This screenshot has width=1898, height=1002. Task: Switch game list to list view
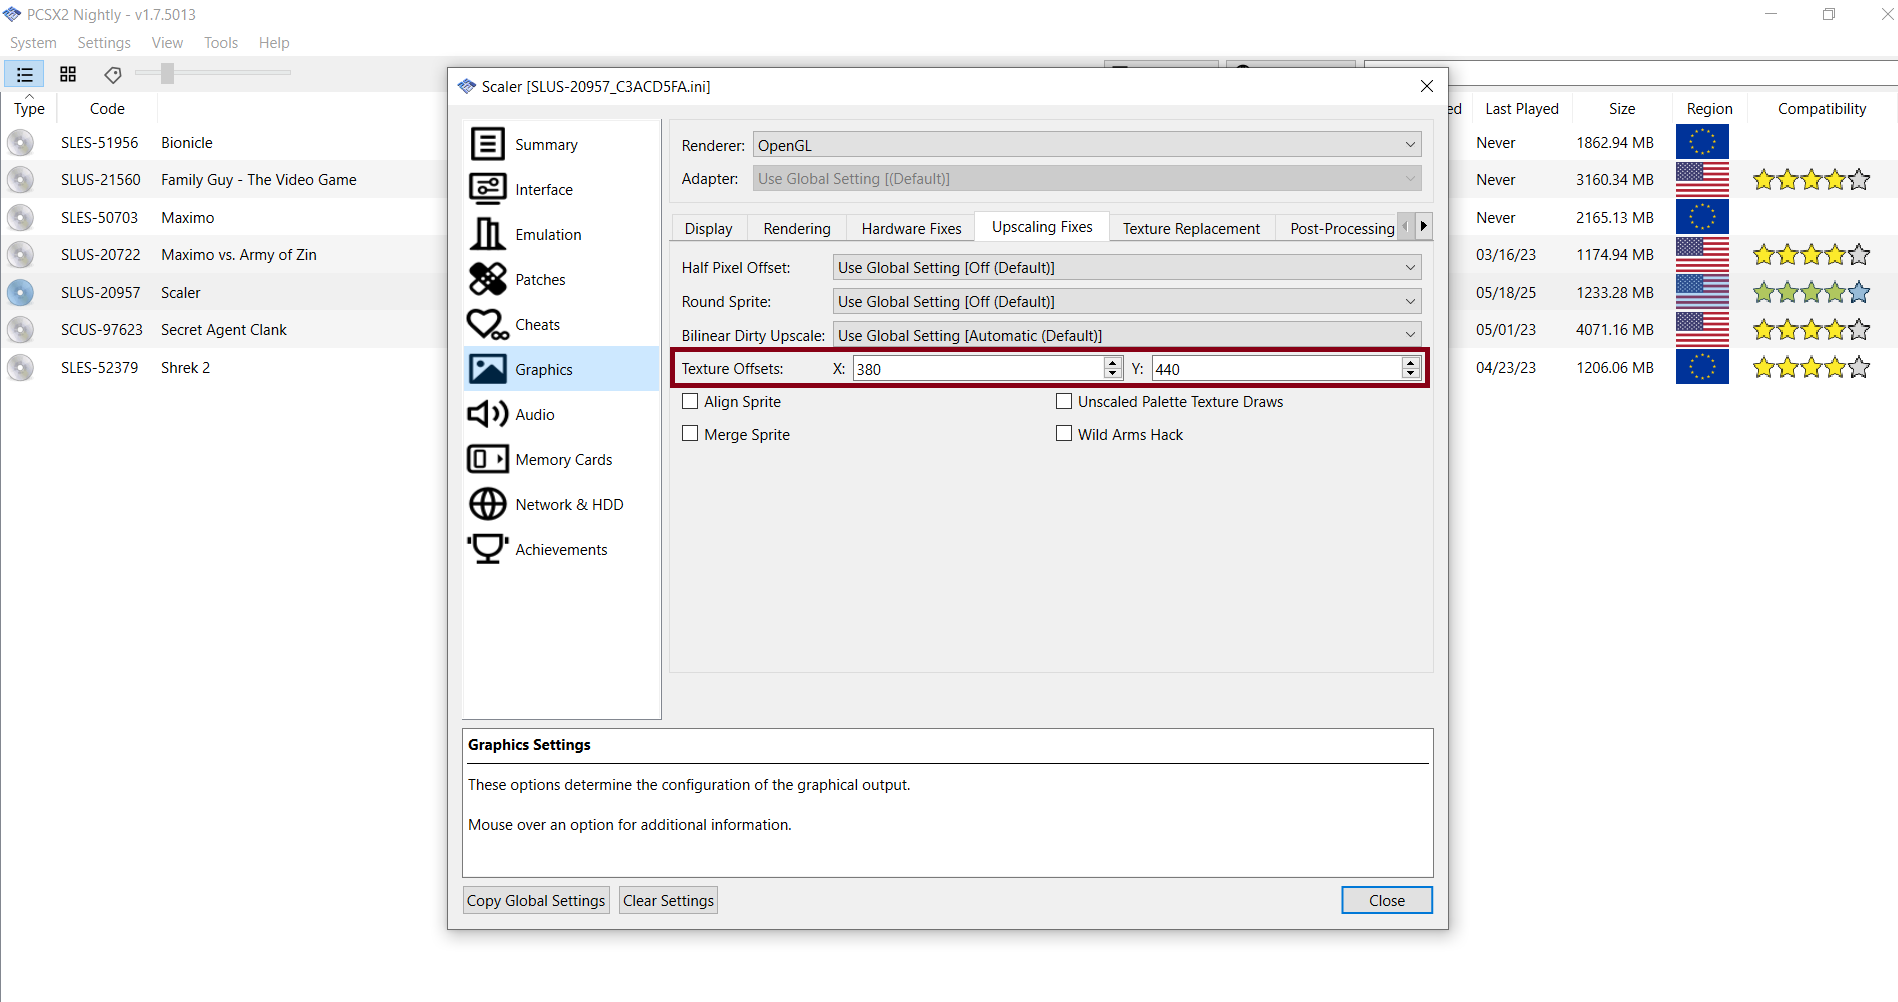24,74
